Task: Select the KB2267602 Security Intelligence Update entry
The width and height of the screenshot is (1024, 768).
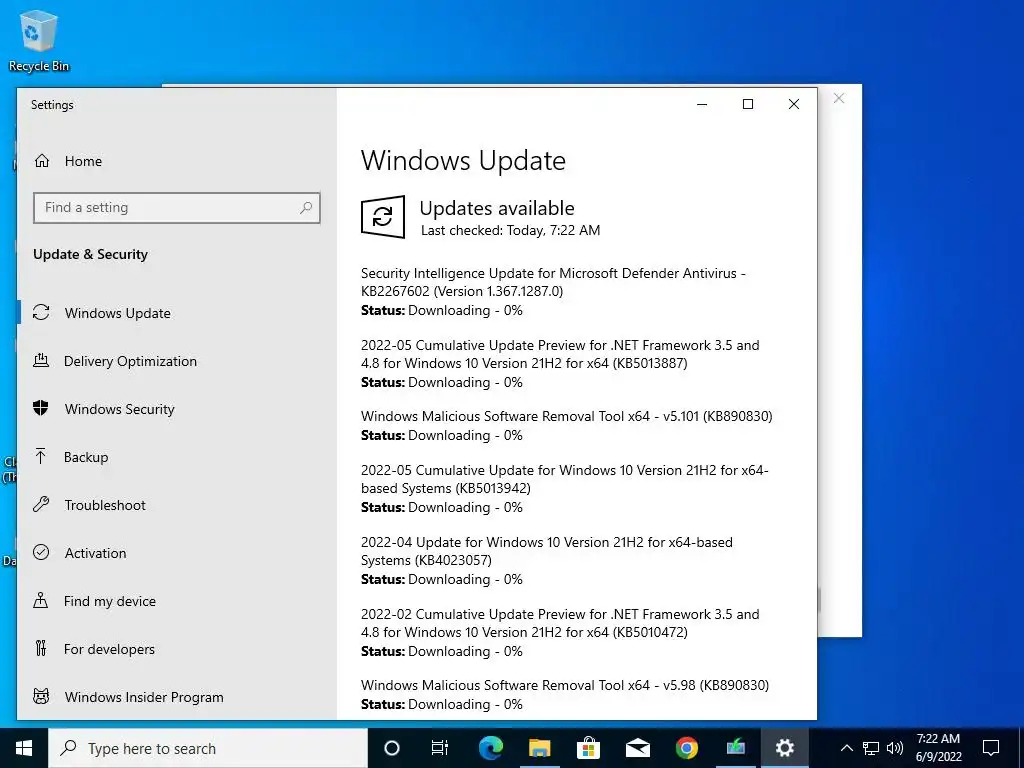Action: [554, 291]
